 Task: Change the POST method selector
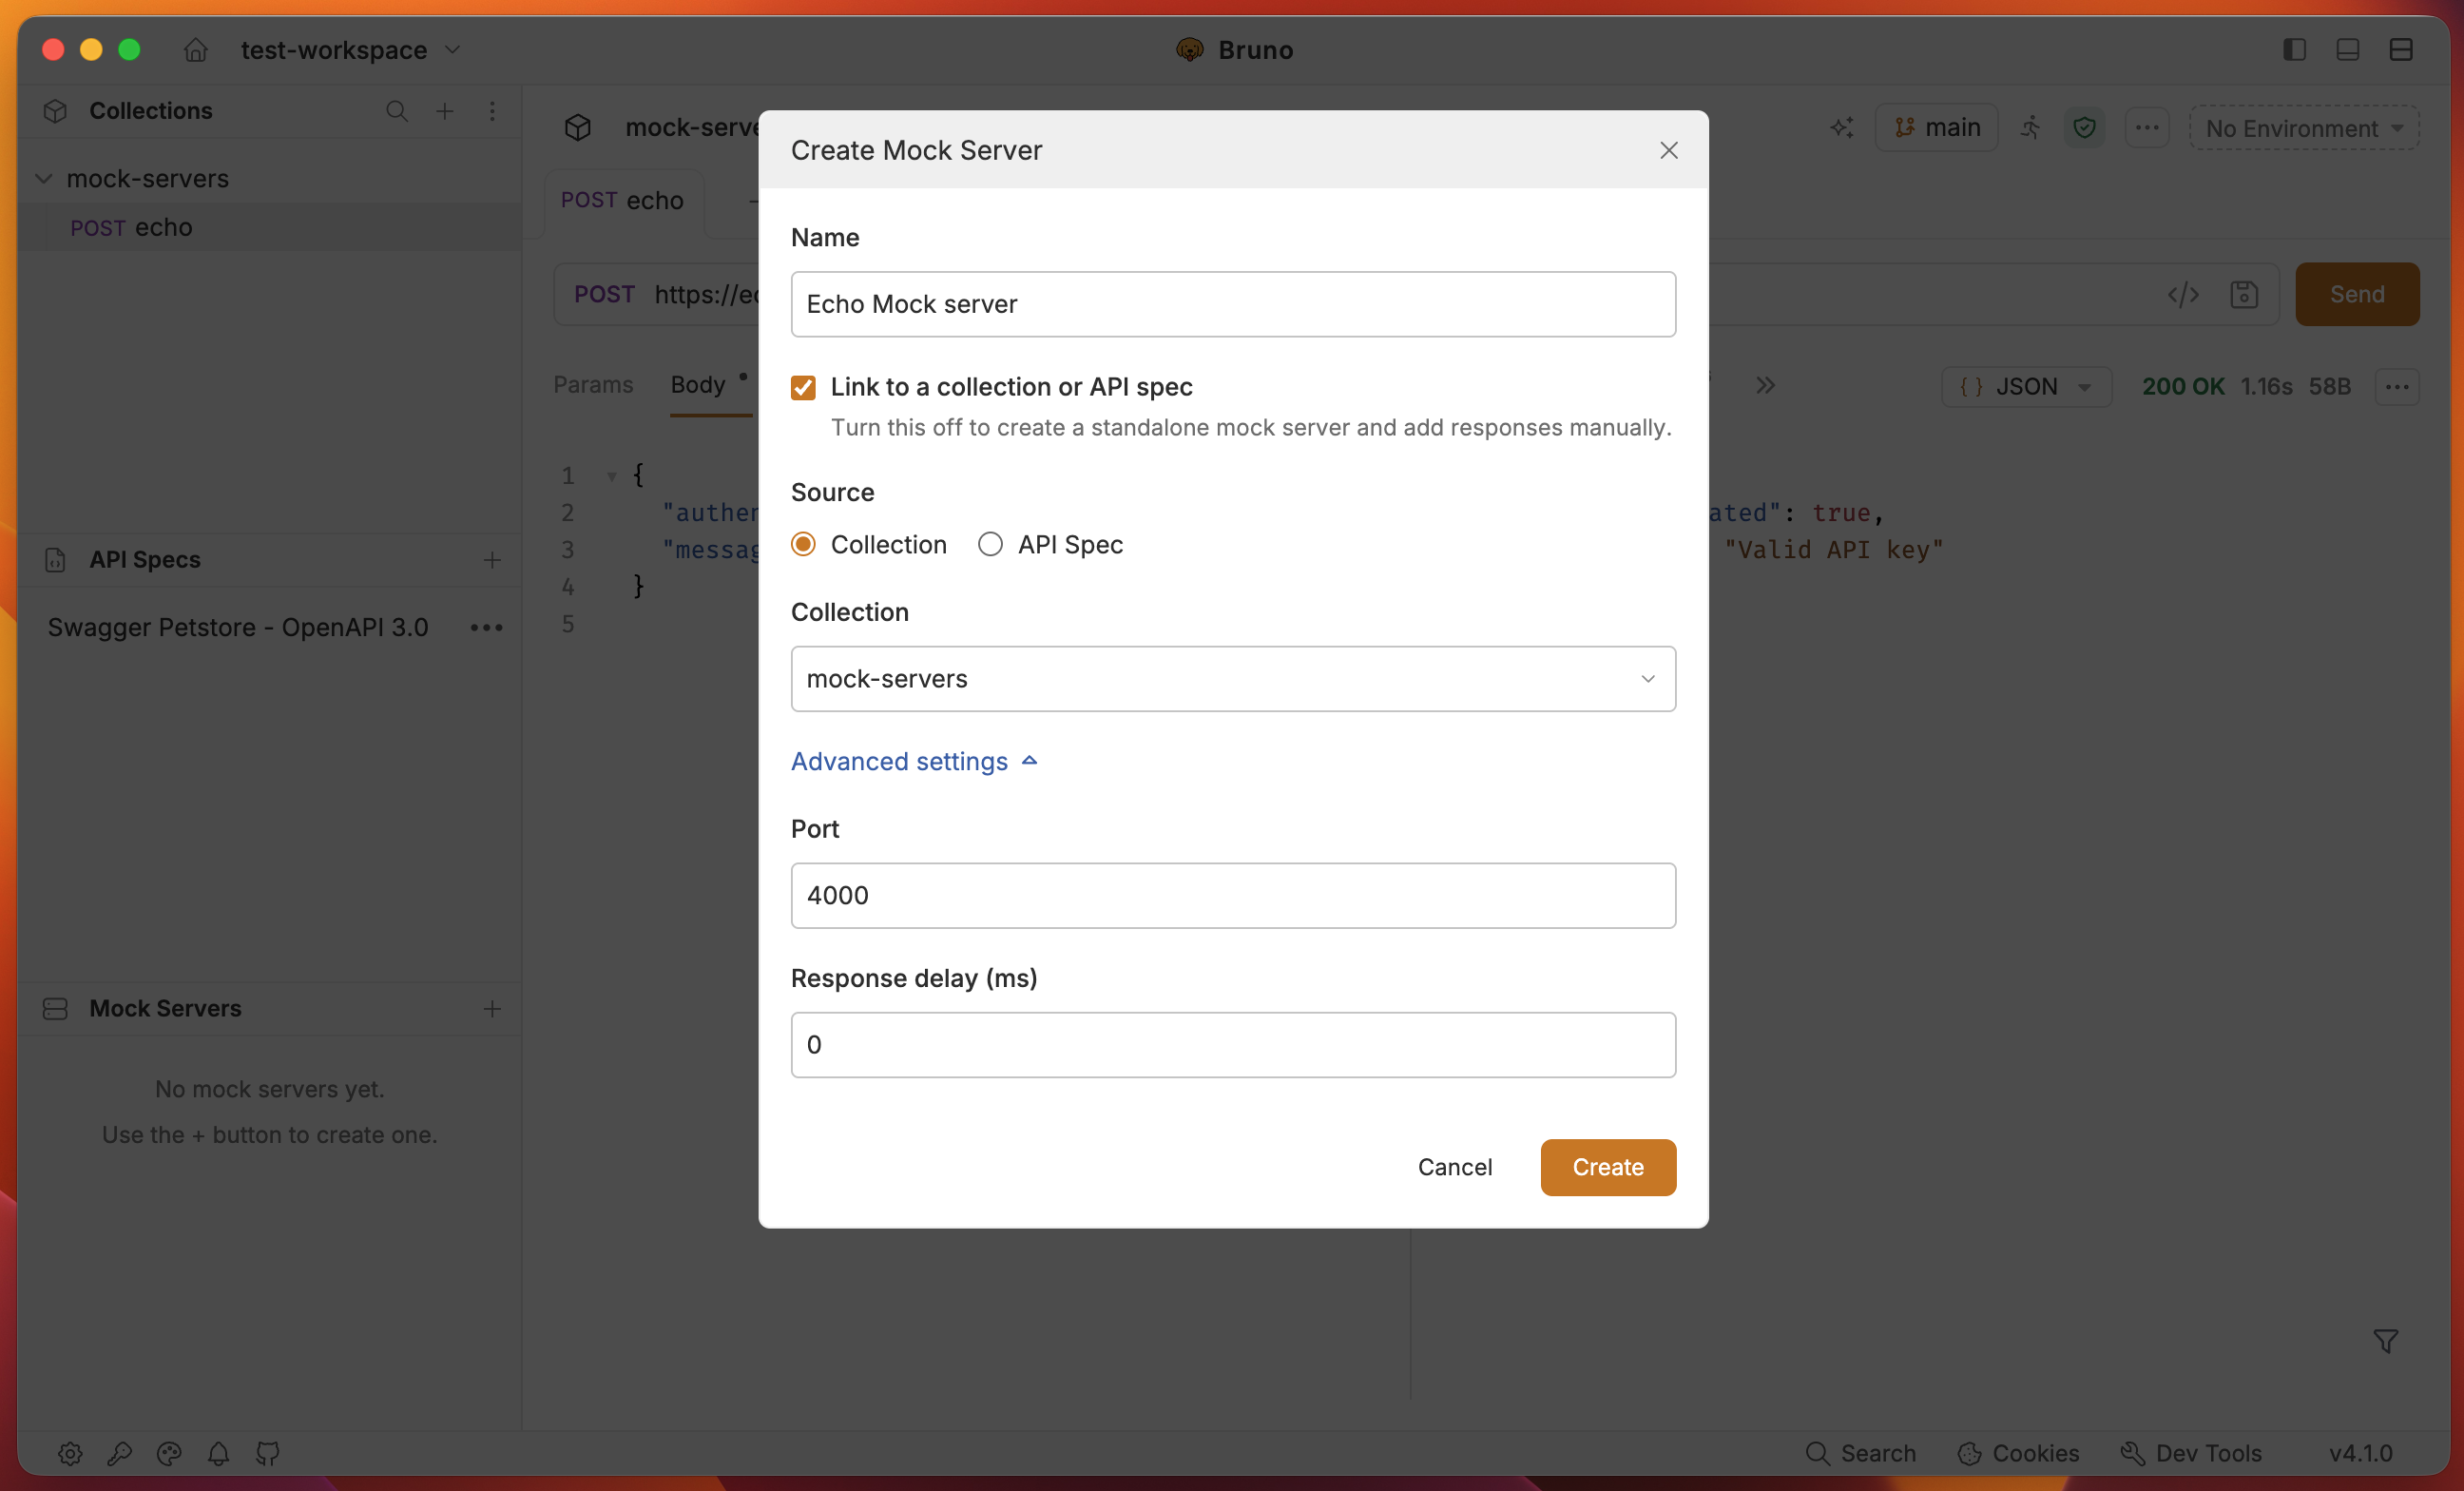point(604,294)
